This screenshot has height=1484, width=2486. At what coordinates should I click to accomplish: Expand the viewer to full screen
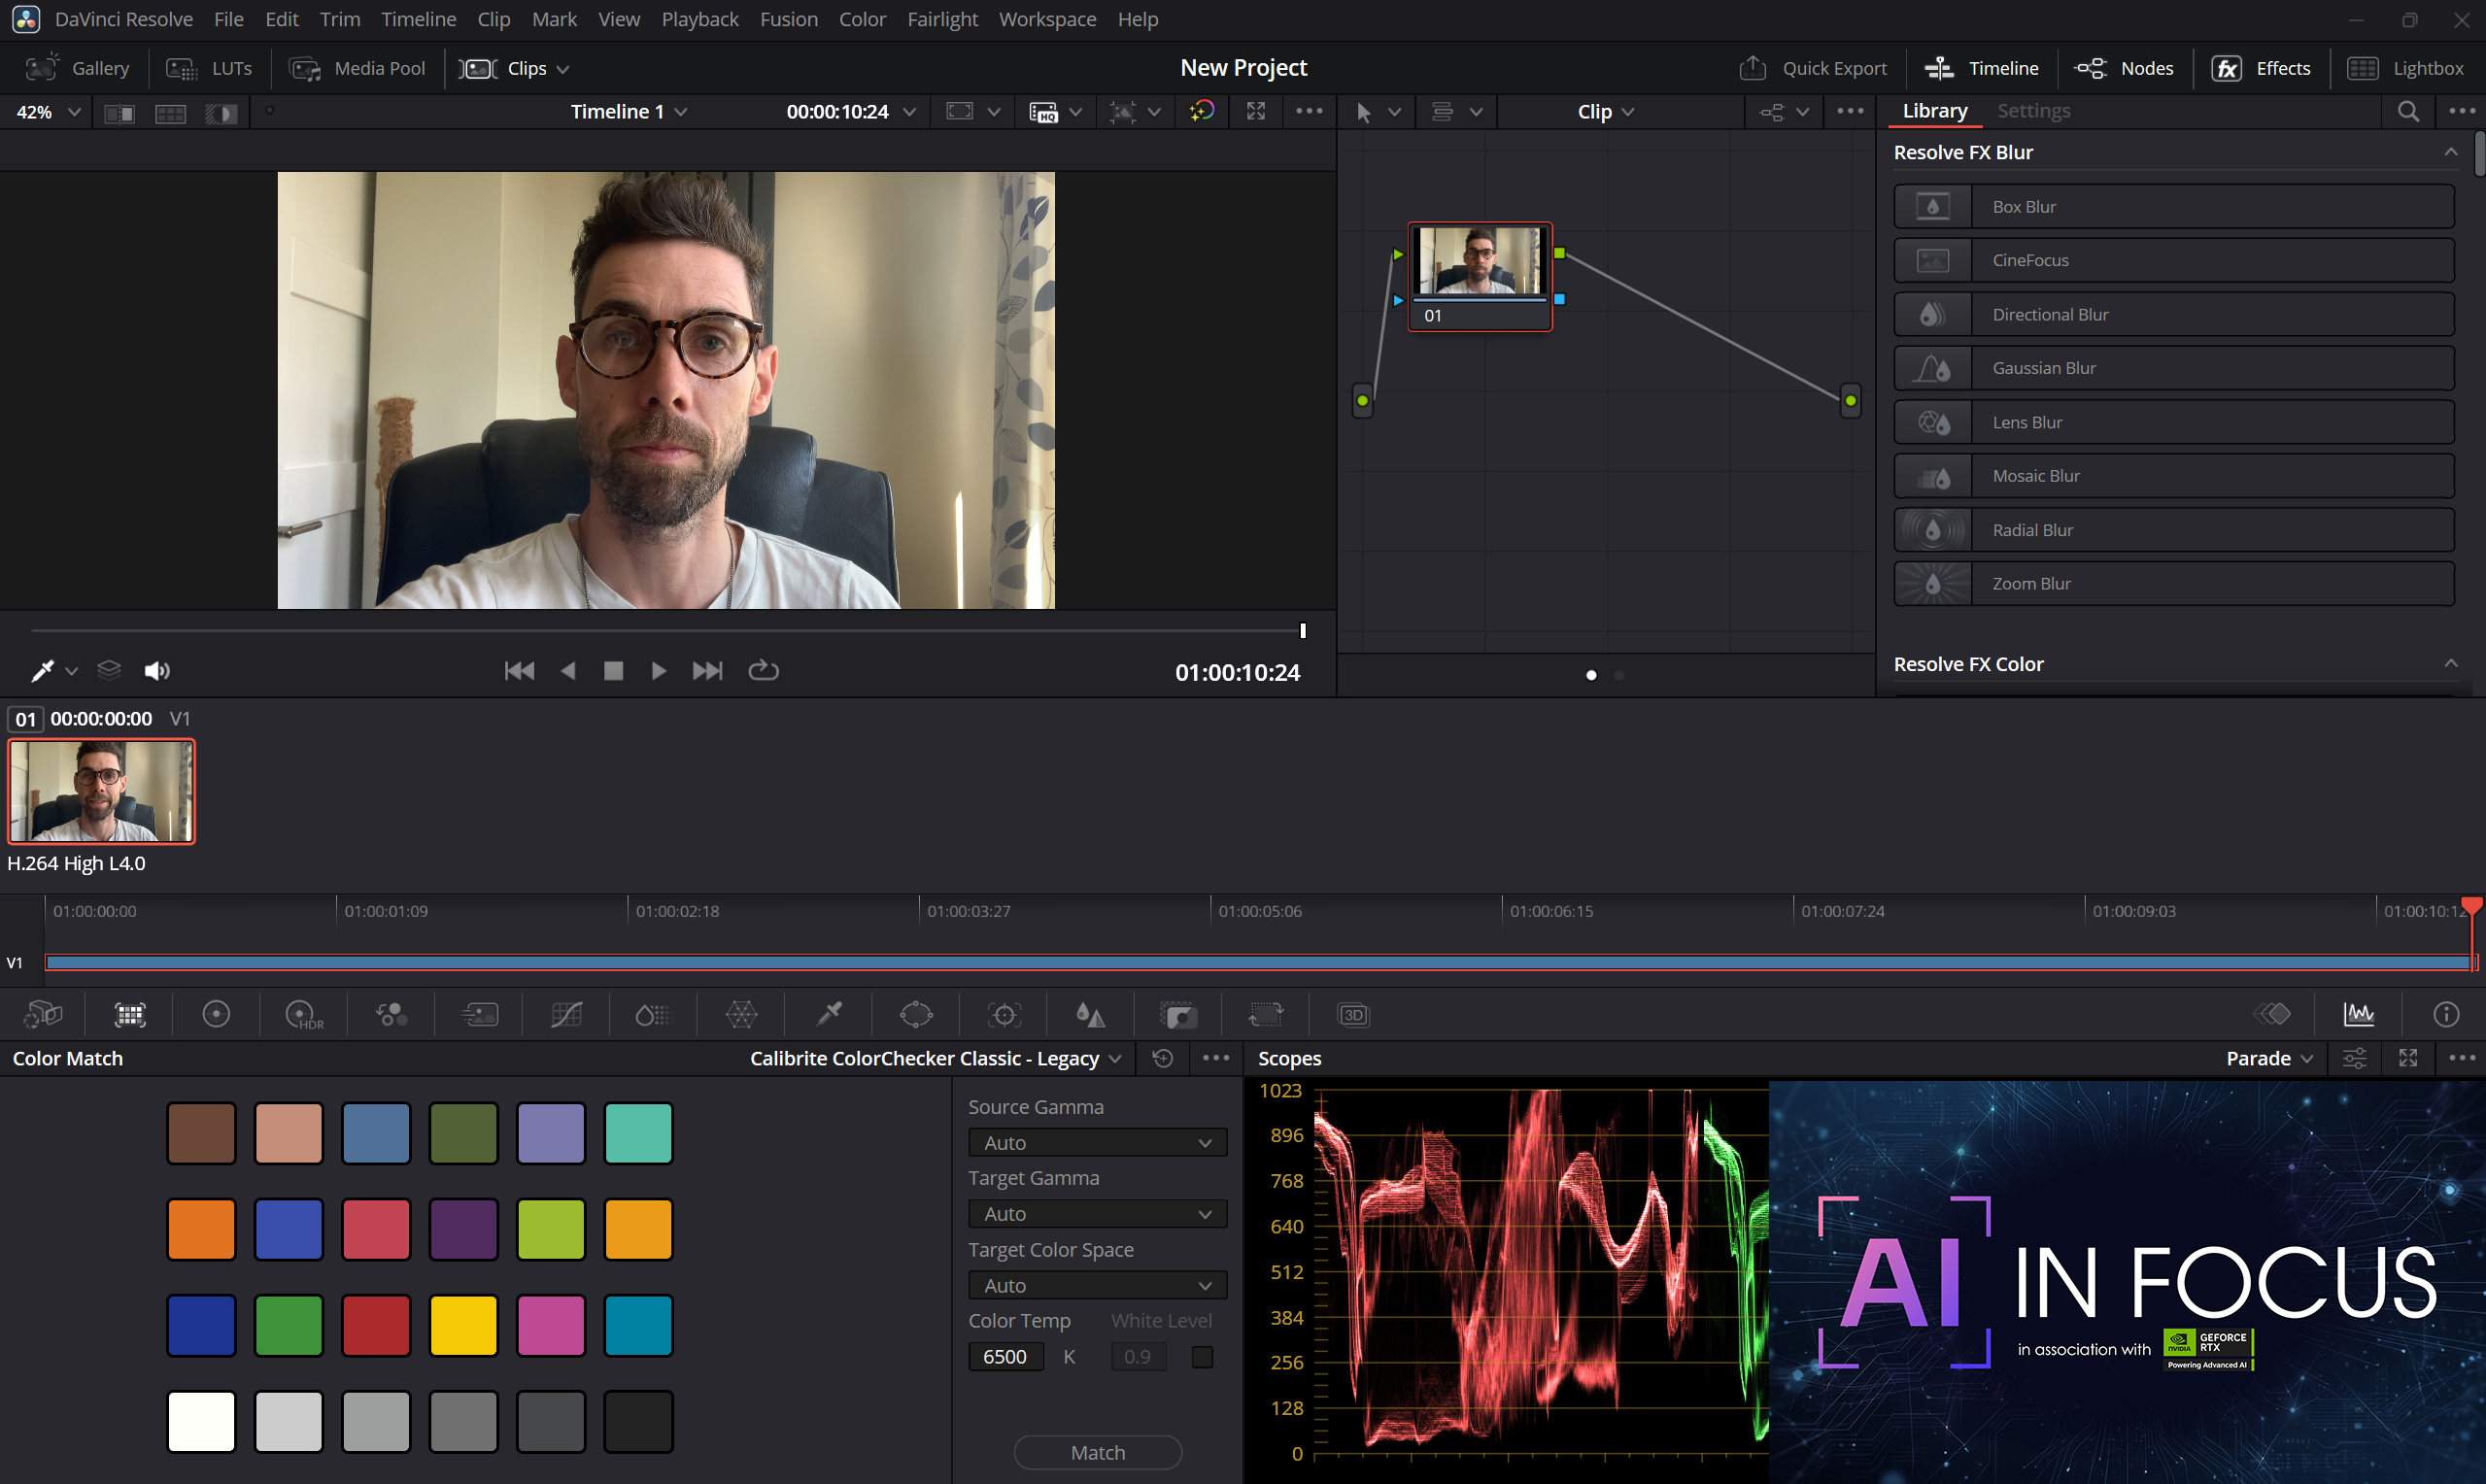[x=1256, y=111]
